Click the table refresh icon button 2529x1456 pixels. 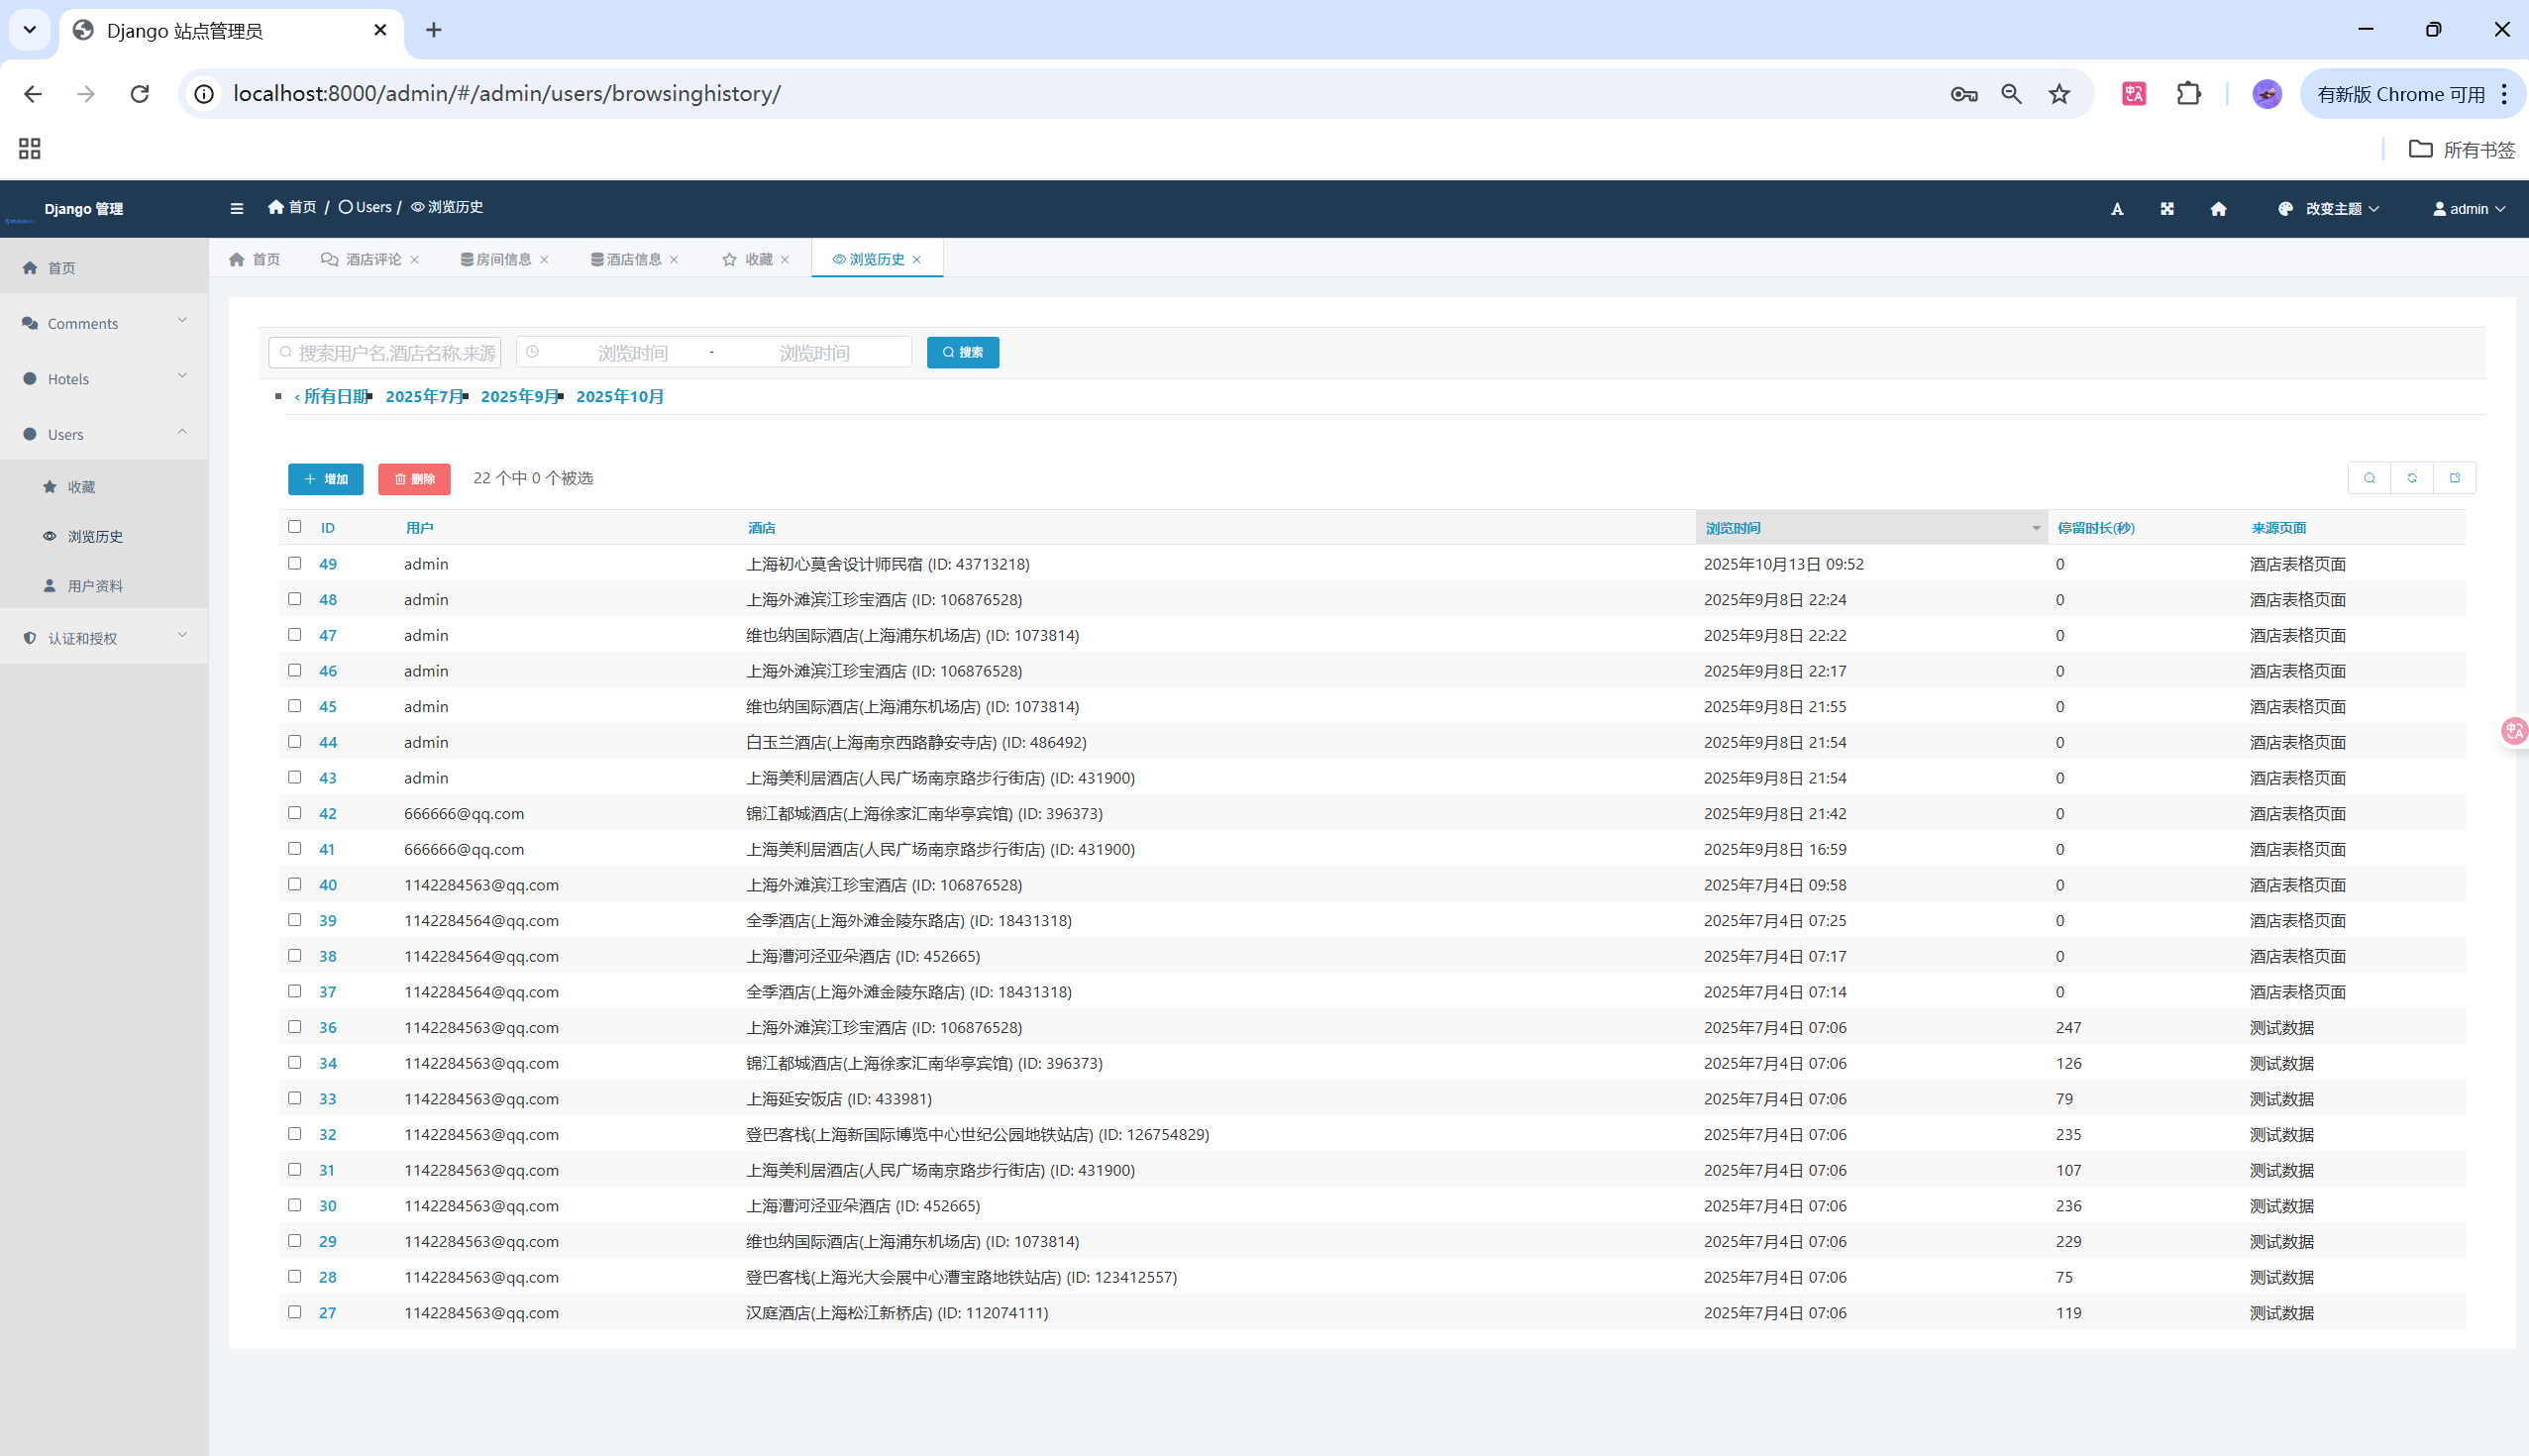tap(2411, 478)
